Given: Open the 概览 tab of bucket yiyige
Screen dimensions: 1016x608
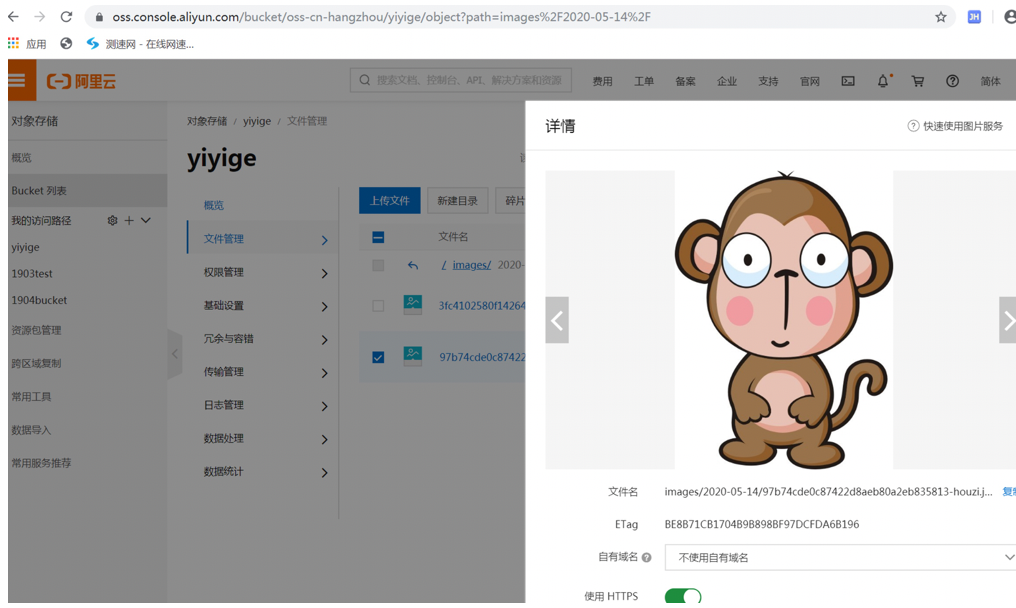Looking at the screenshot, I should (x=214, y=205).
